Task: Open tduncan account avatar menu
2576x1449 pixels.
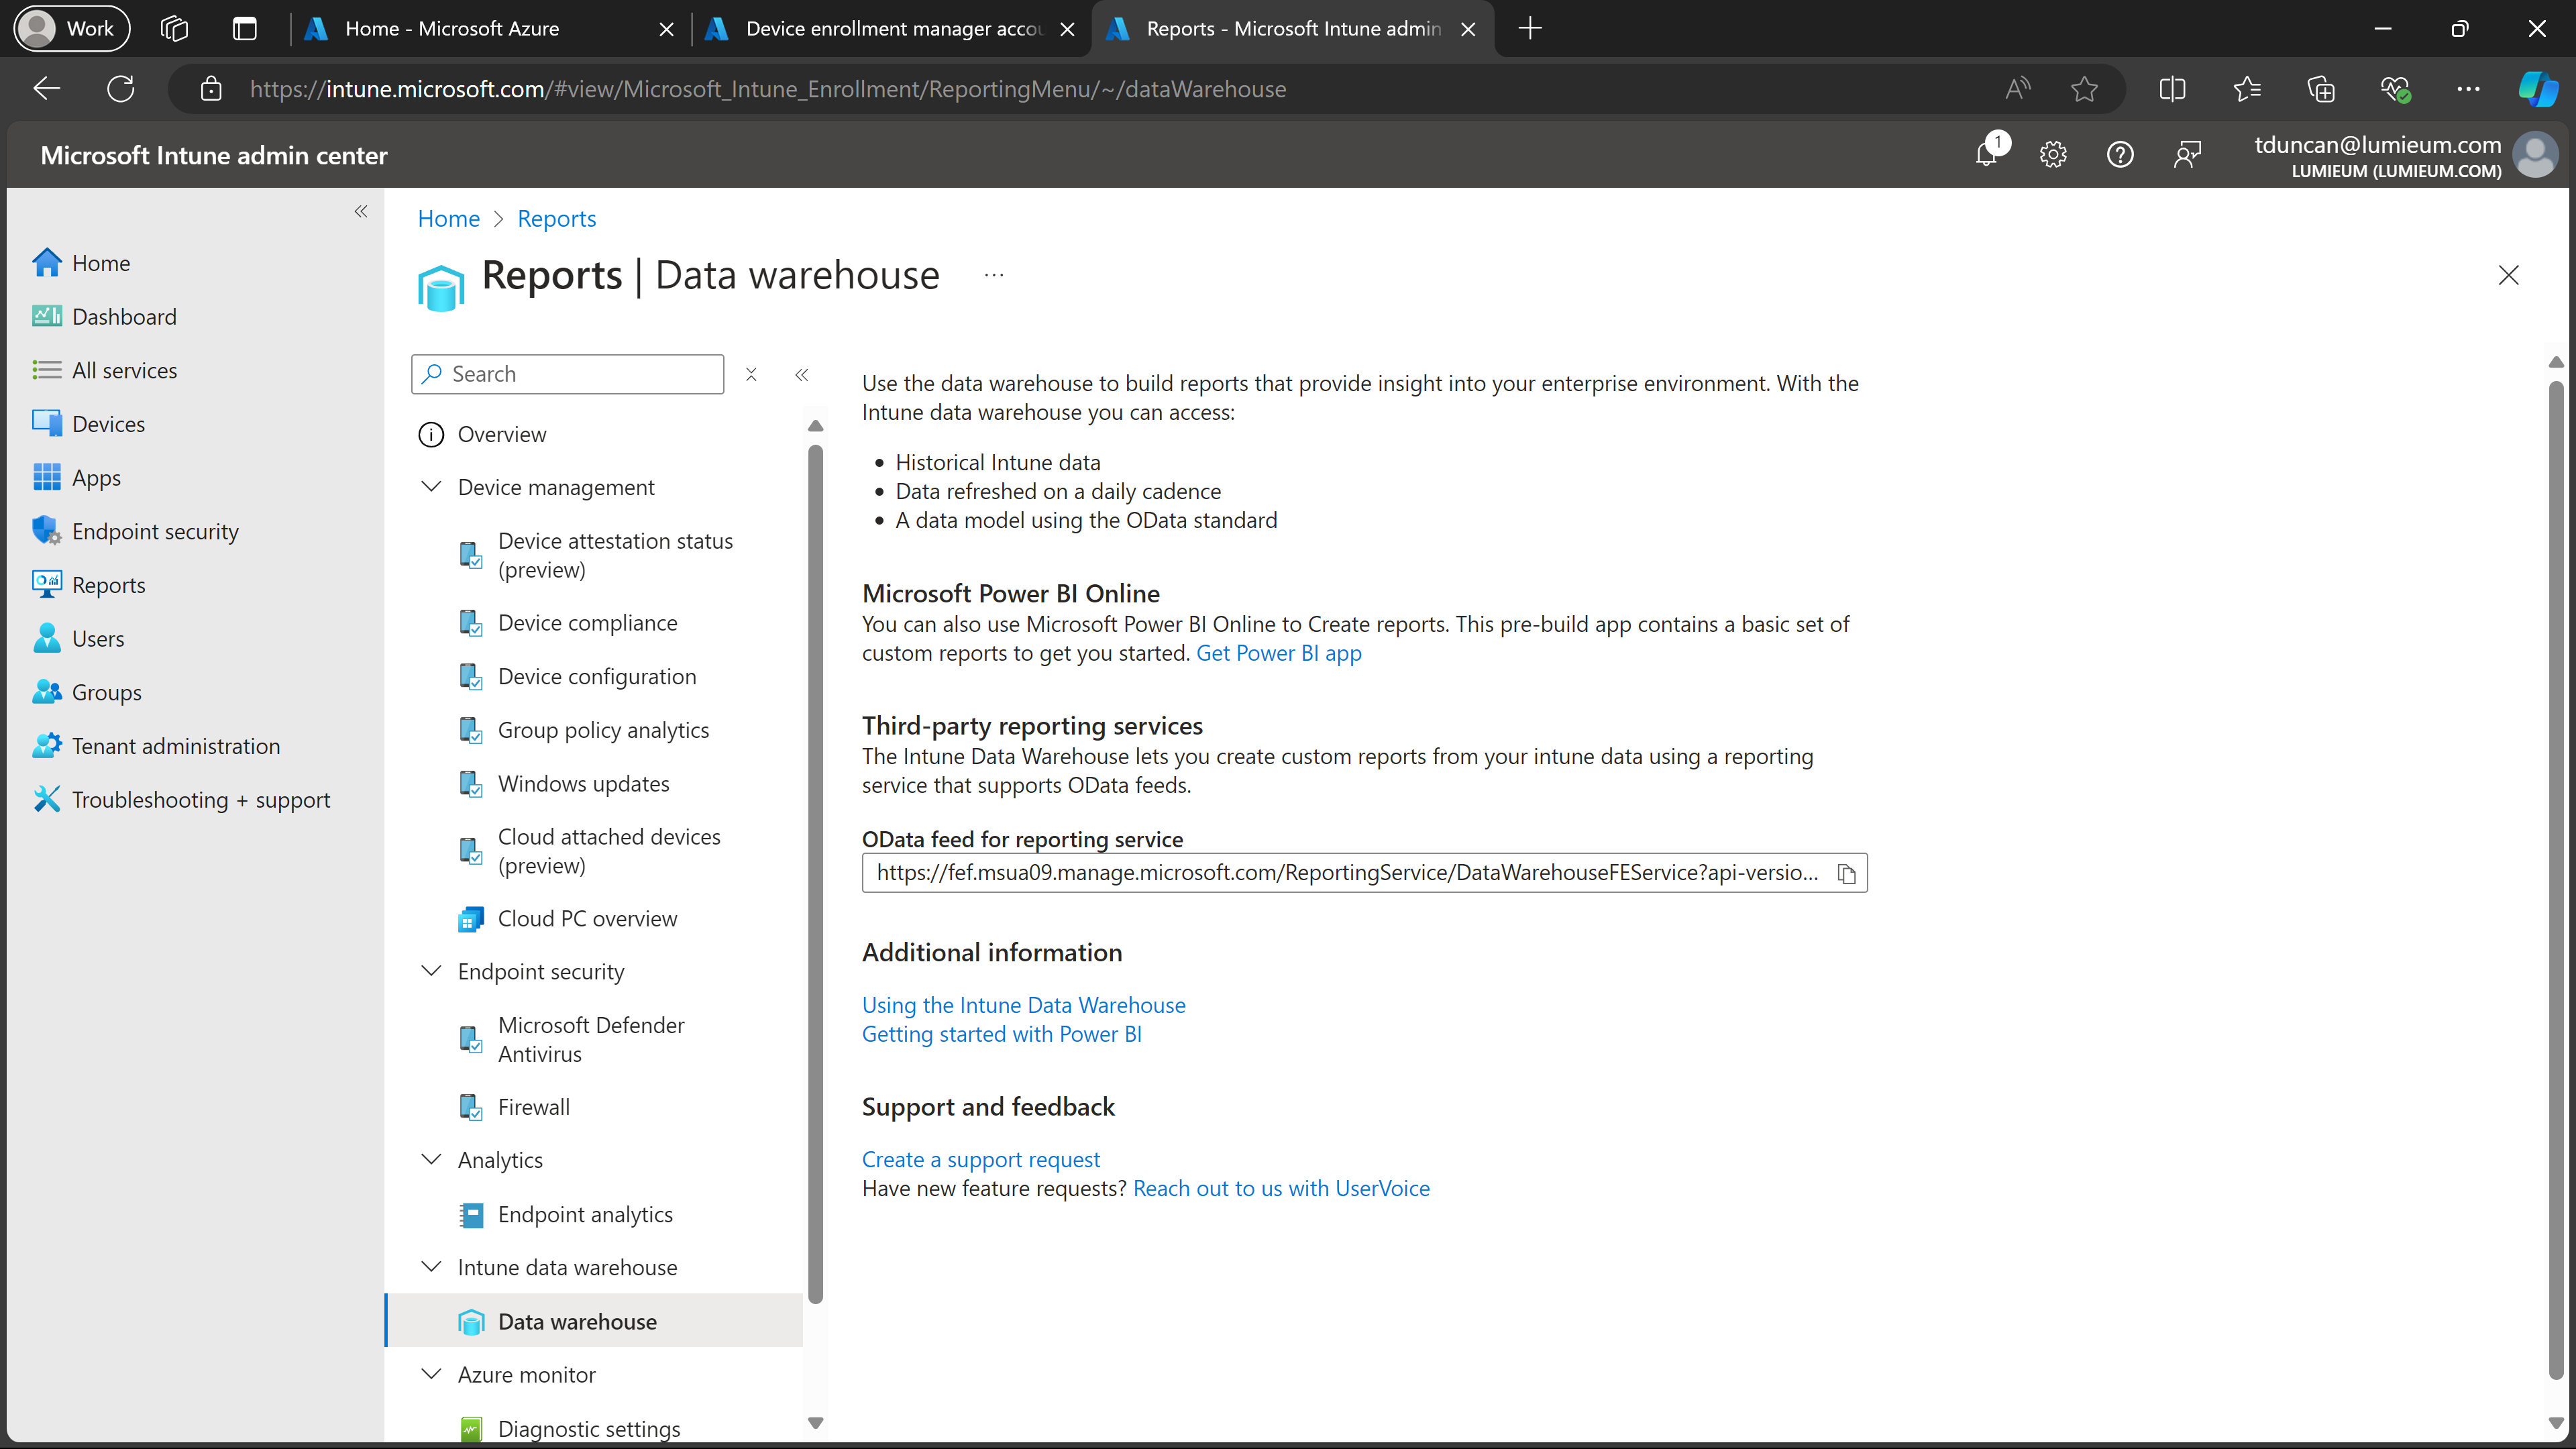Action: [2536, 155]
